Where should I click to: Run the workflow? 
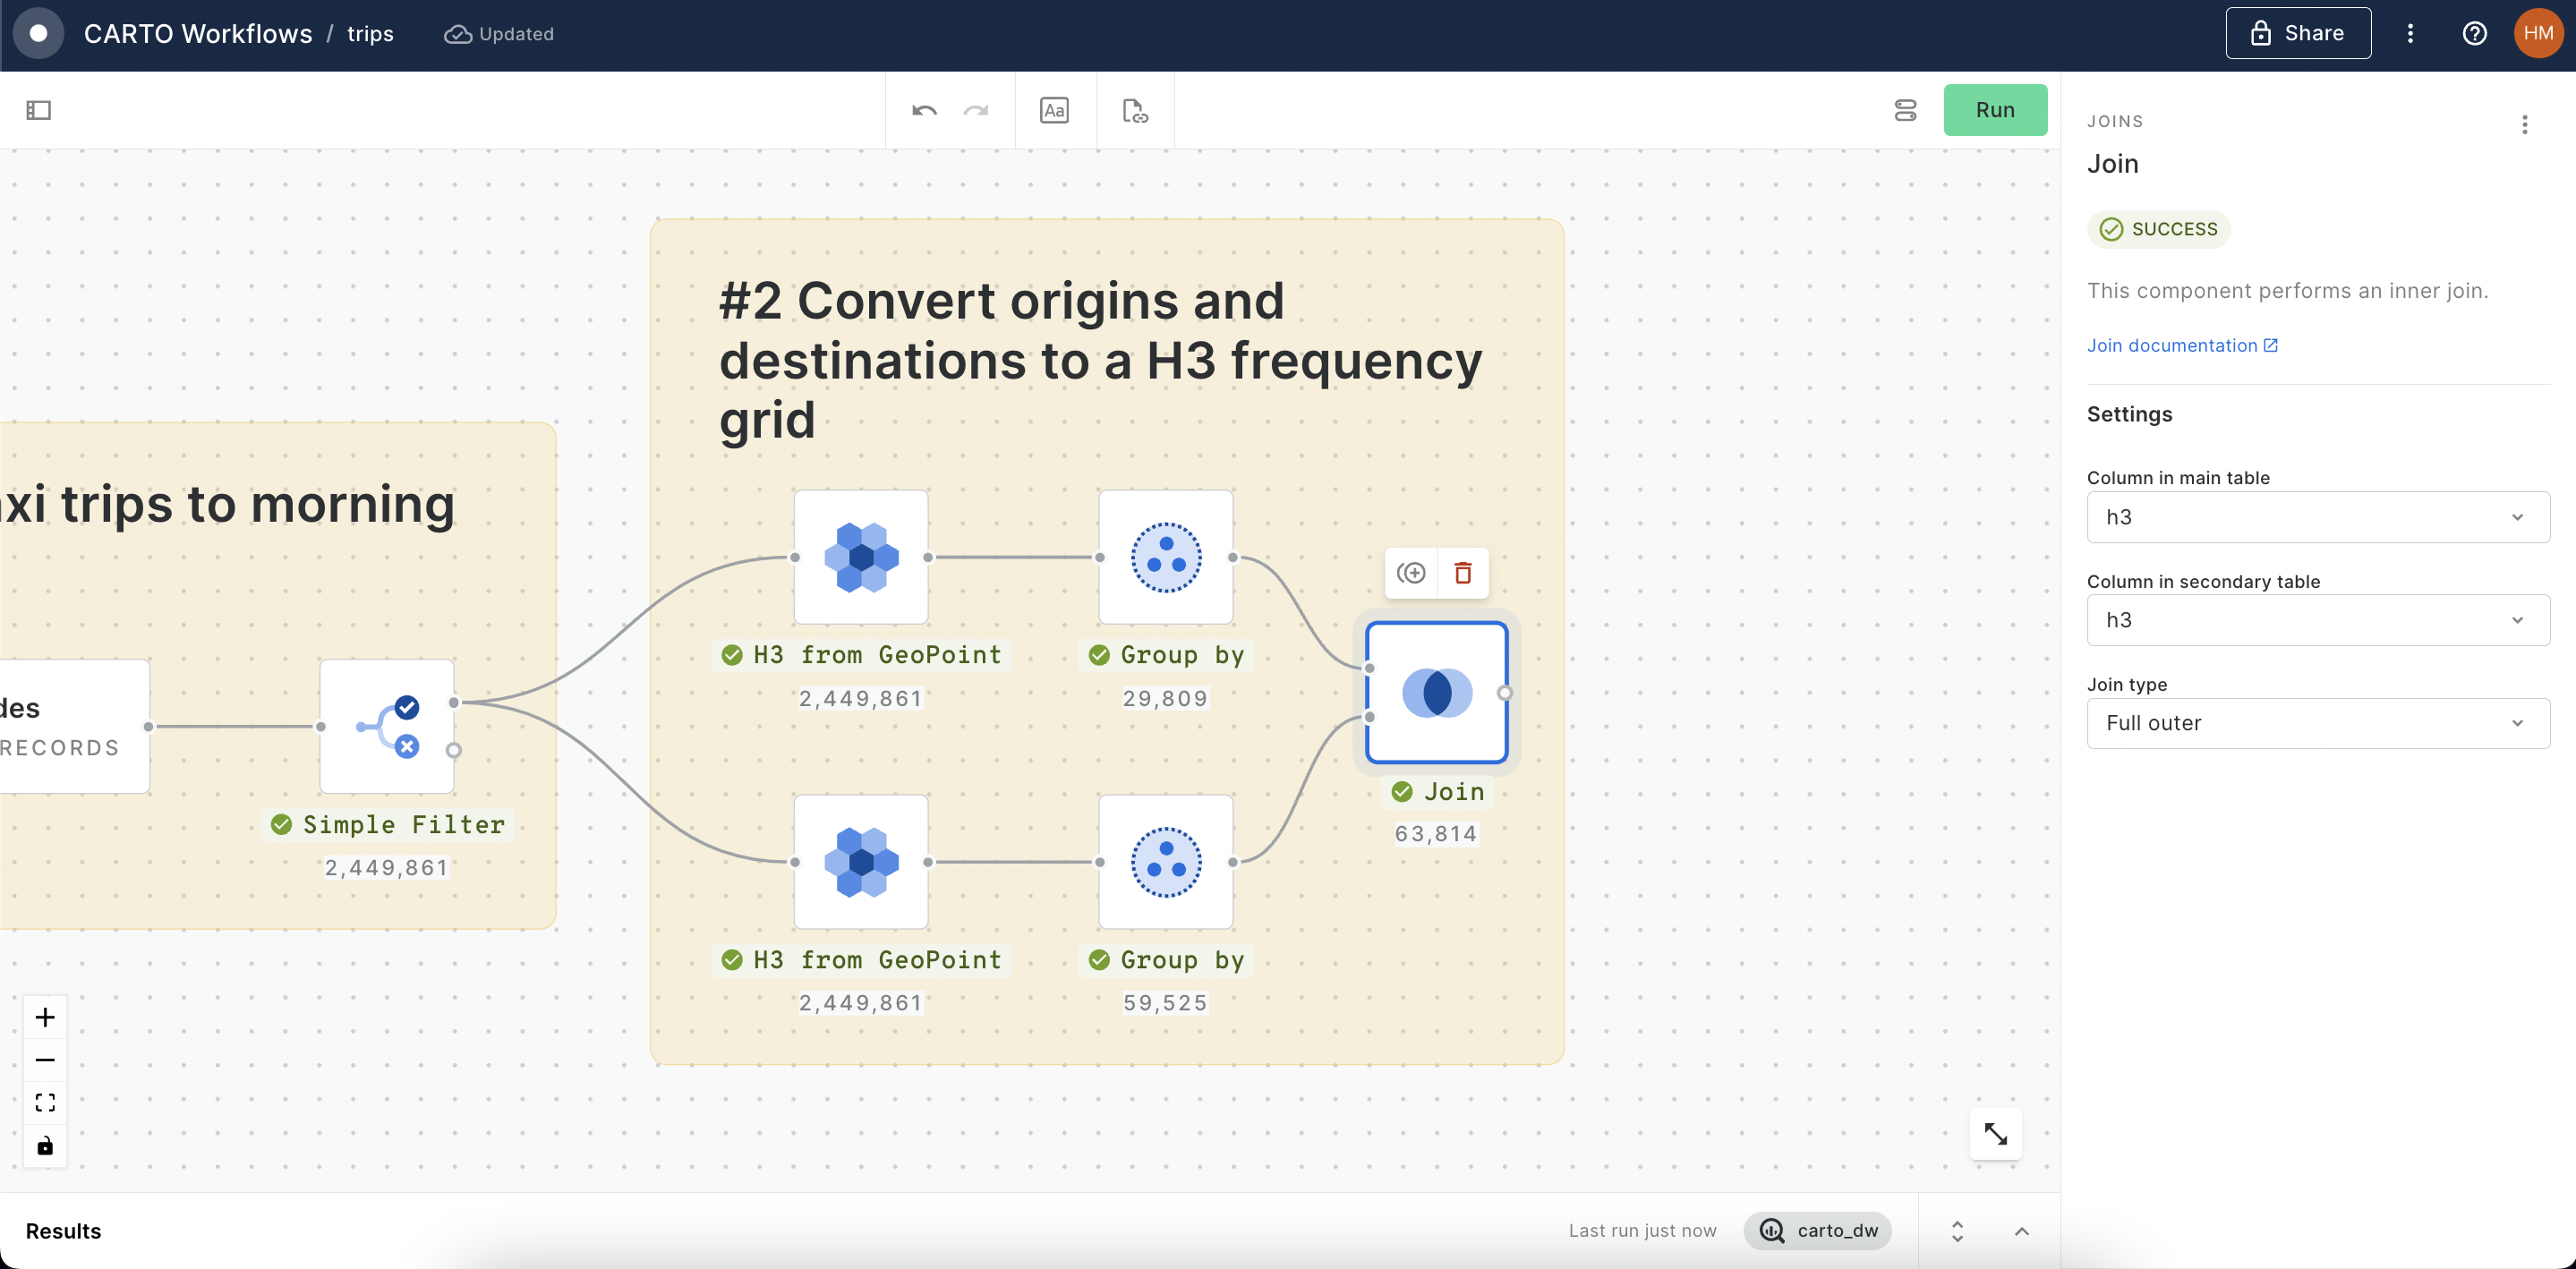tap(1995, 110)
